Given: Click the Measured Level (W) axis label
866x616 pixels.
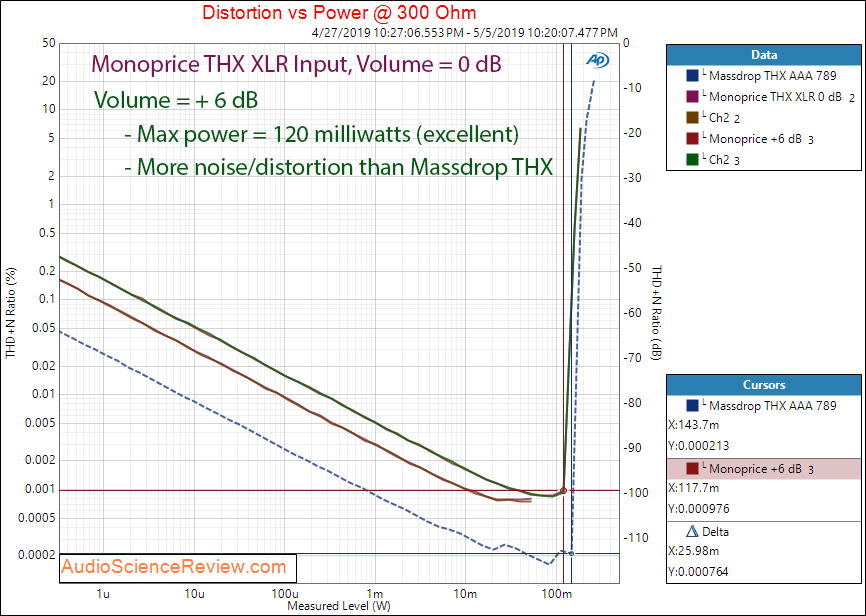Looking at the screenshot, I should [x=339, y=606].
